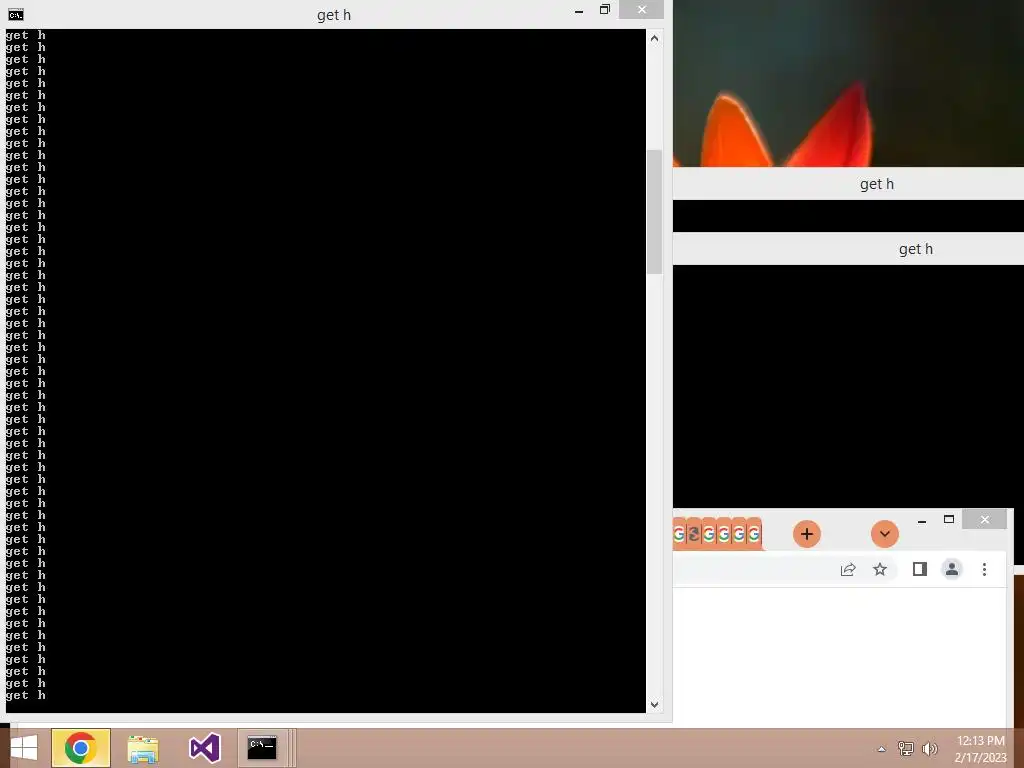The width and height of the screenshot is (1024, 768).
Task: Toggle the Chrome side panel icon
Action: click(x=920, y=569)
